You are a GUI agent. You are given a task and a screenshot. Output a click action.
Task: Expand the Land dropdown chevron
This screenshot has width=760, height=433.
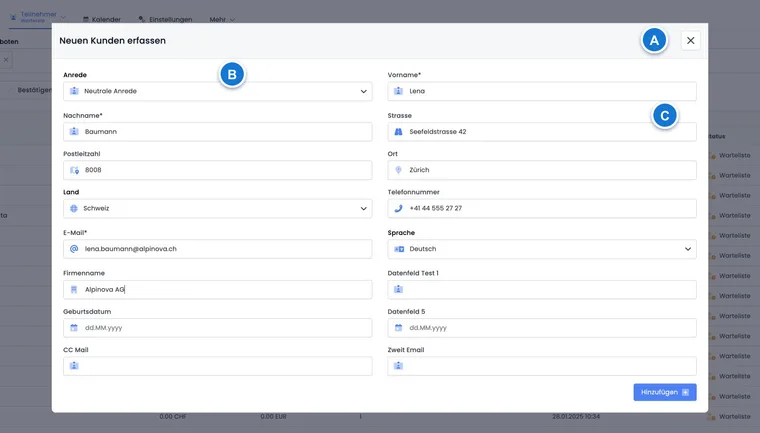coord(364,208)
